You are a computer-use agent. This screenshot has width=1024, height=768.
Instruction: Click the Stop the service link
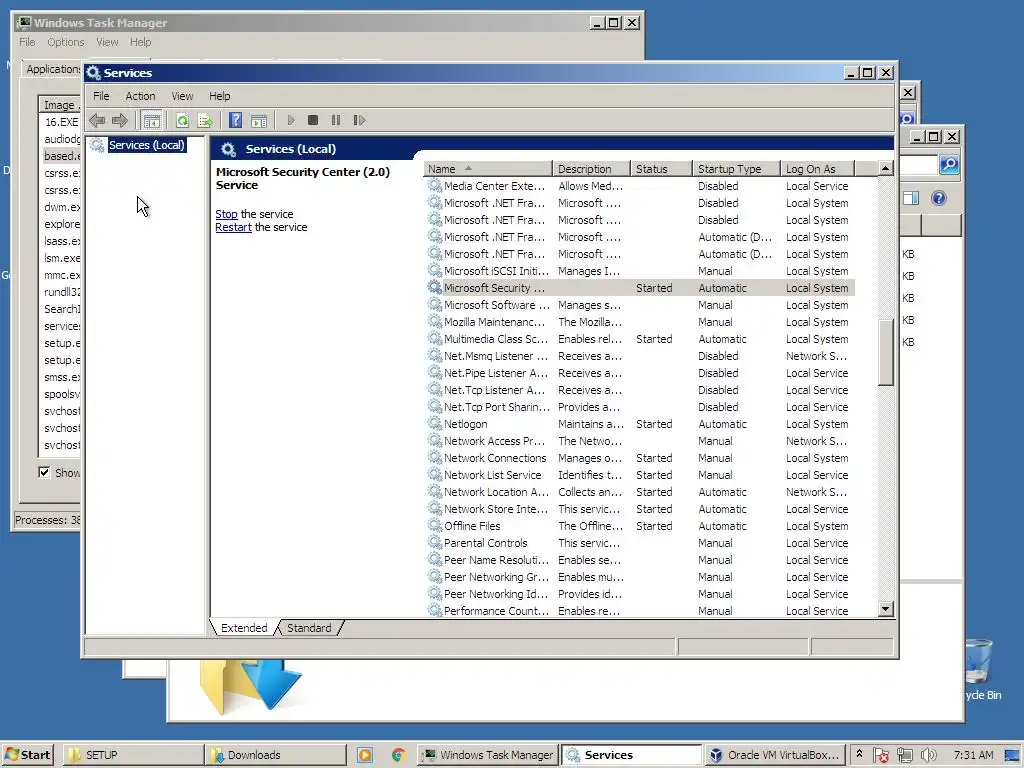[x=226, y=214]
